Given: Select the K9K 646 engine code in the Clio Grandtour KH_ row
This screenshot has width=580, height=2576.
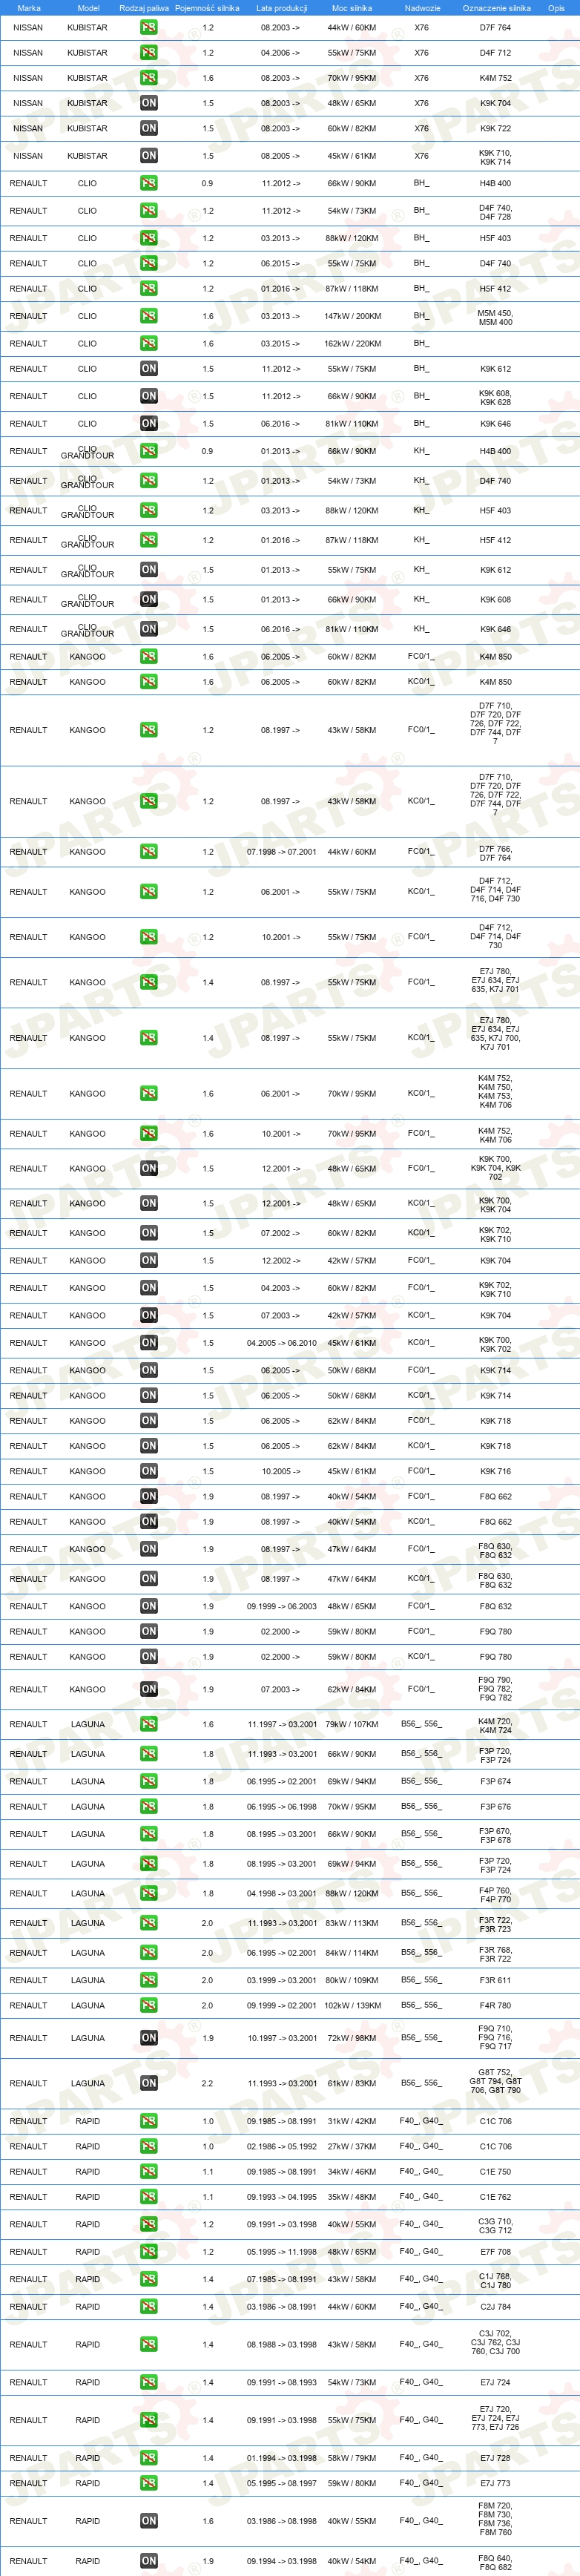Looking at the screenshot, I should click(x=495, y=629).
